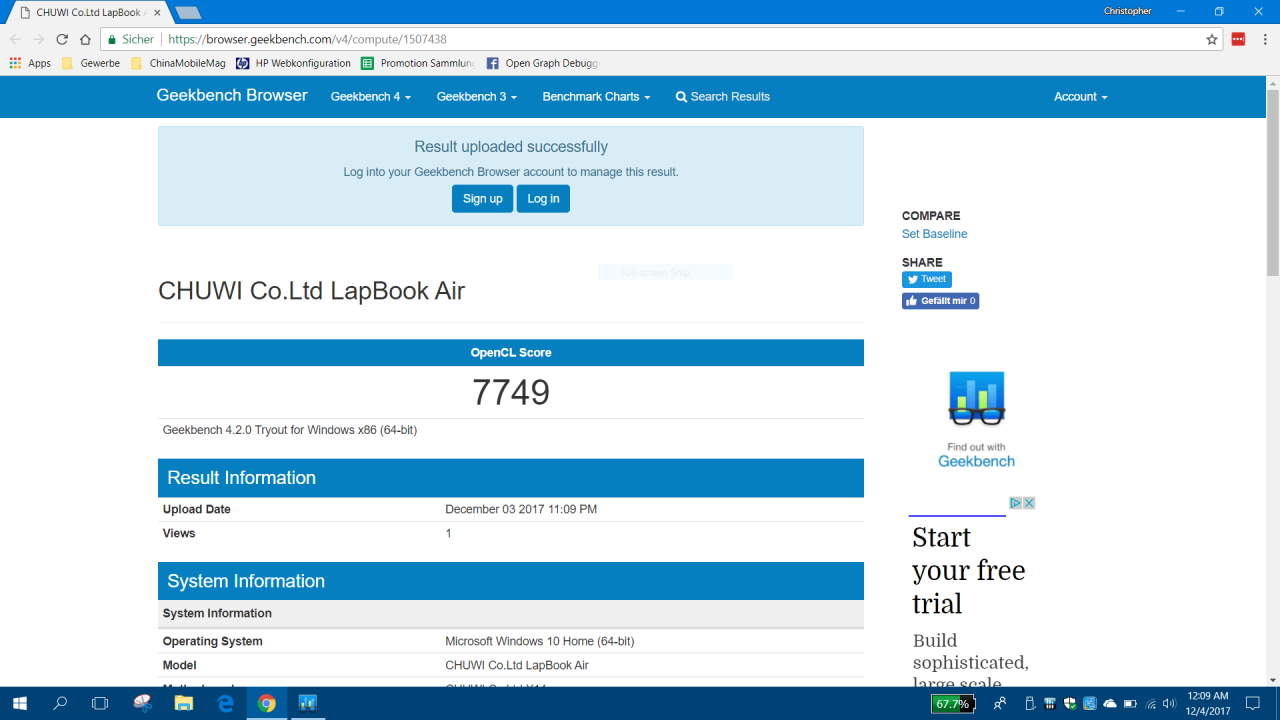Go to browser home page
This screenshot has height=720, width=1280.
[86, 39]
